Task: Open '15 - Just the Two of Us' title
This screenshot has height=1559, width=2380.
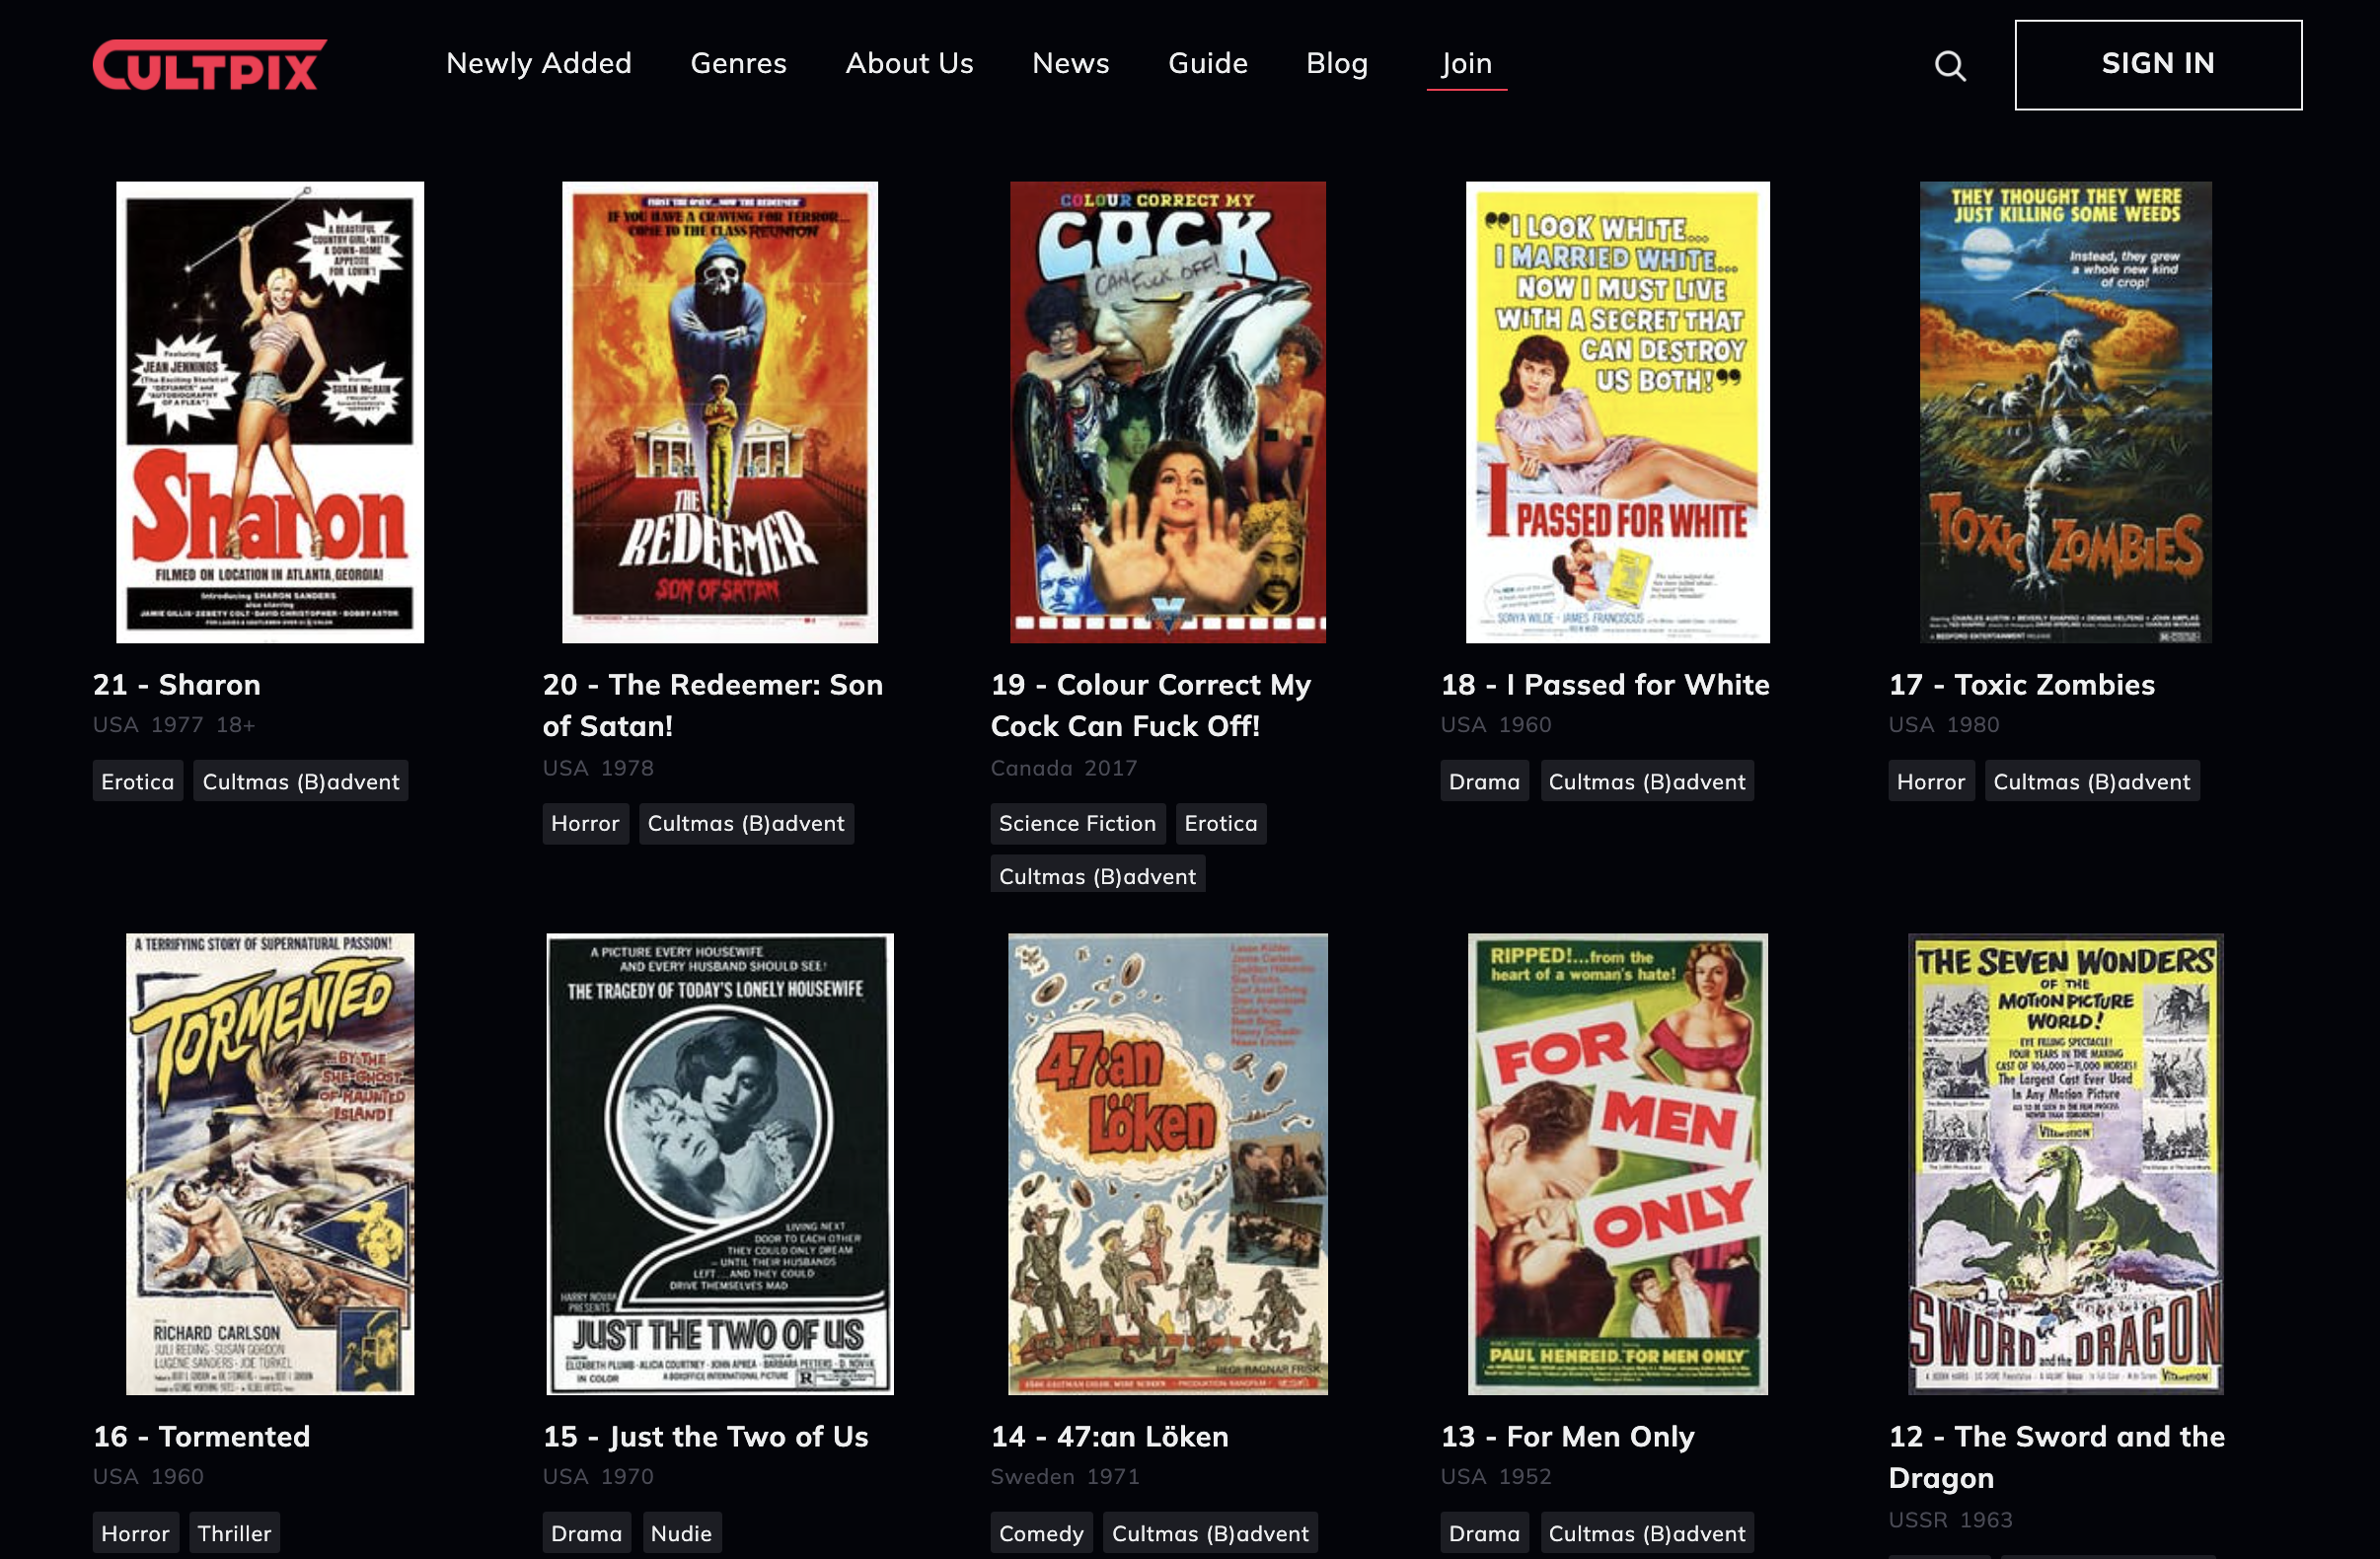Action: point(705,1437)
